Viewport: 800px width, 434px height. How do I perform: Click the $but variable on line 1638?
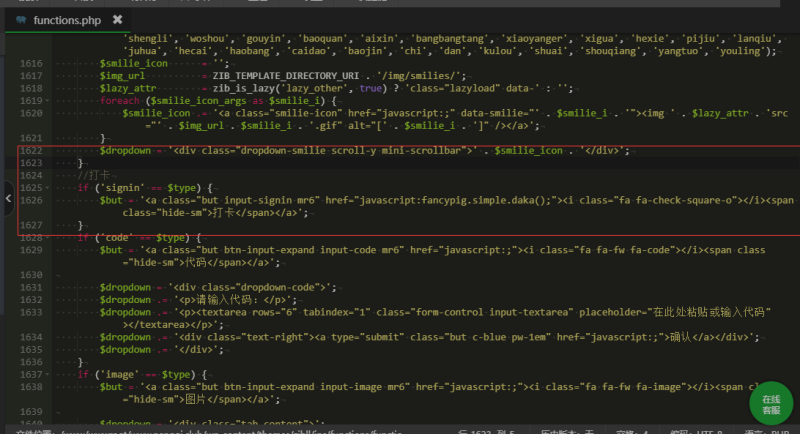point(112,385)
